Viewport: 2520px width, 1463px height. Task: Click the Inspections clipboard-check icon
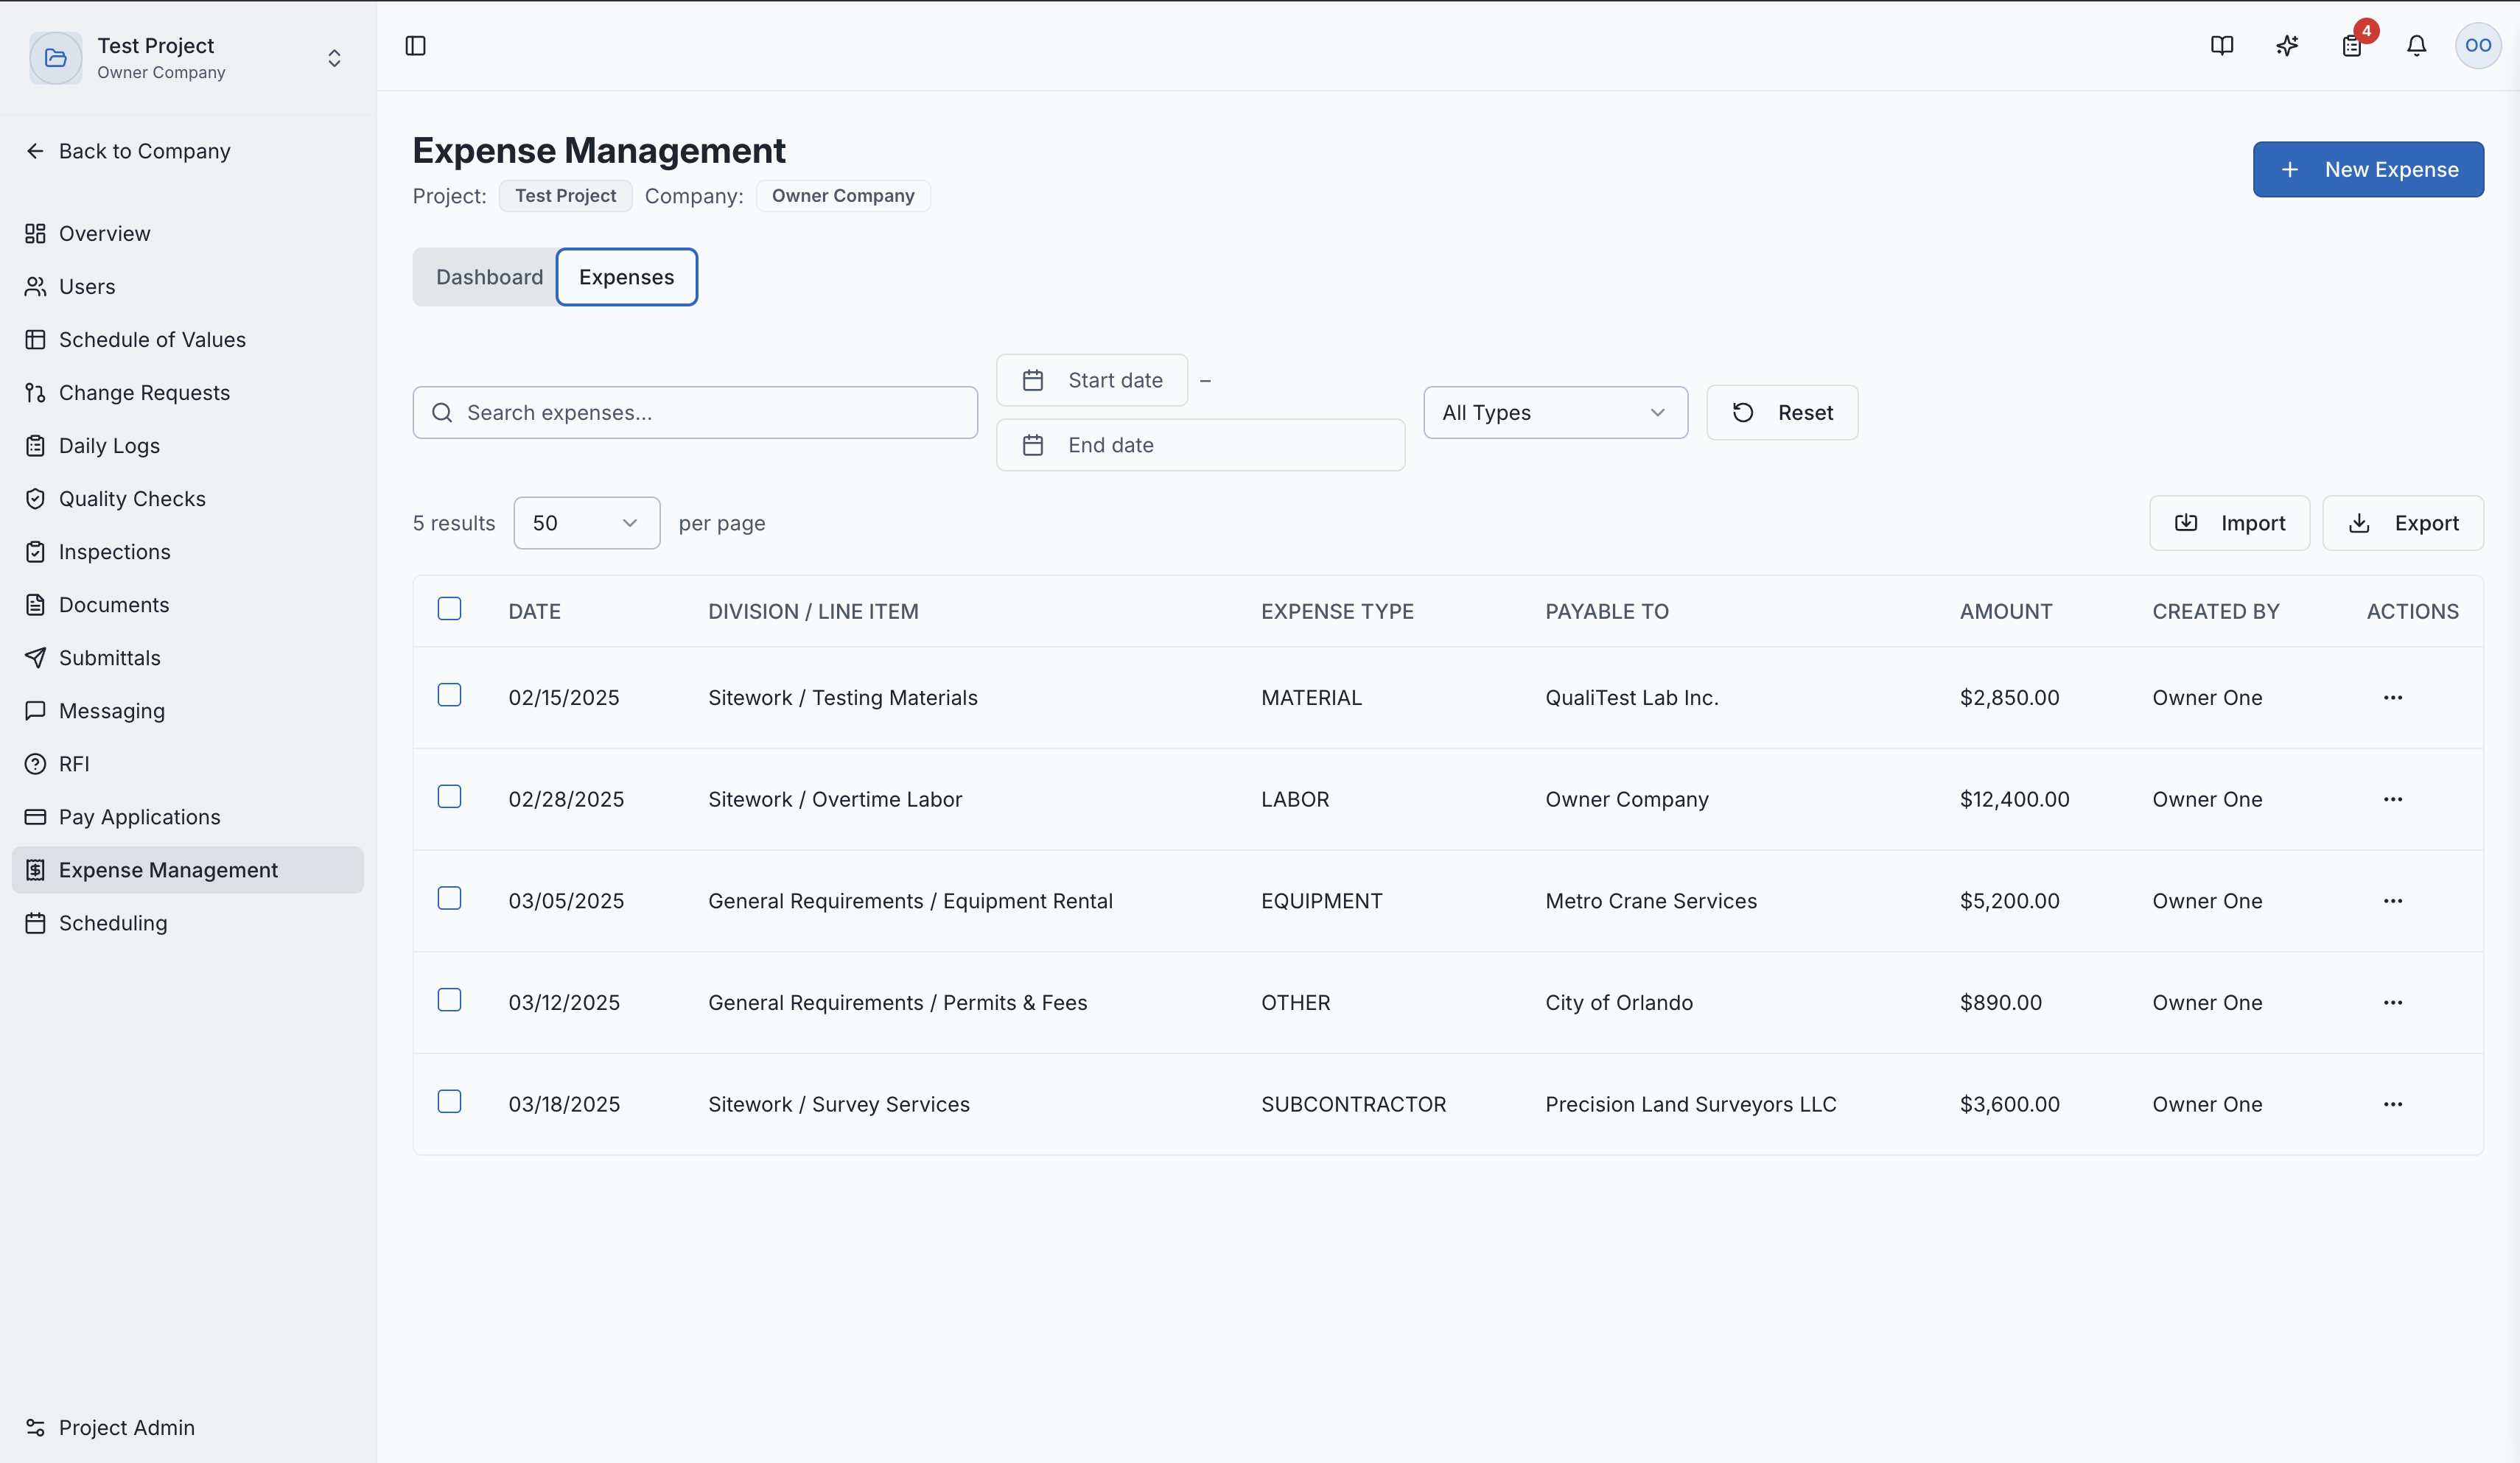[x=35, y=551]
